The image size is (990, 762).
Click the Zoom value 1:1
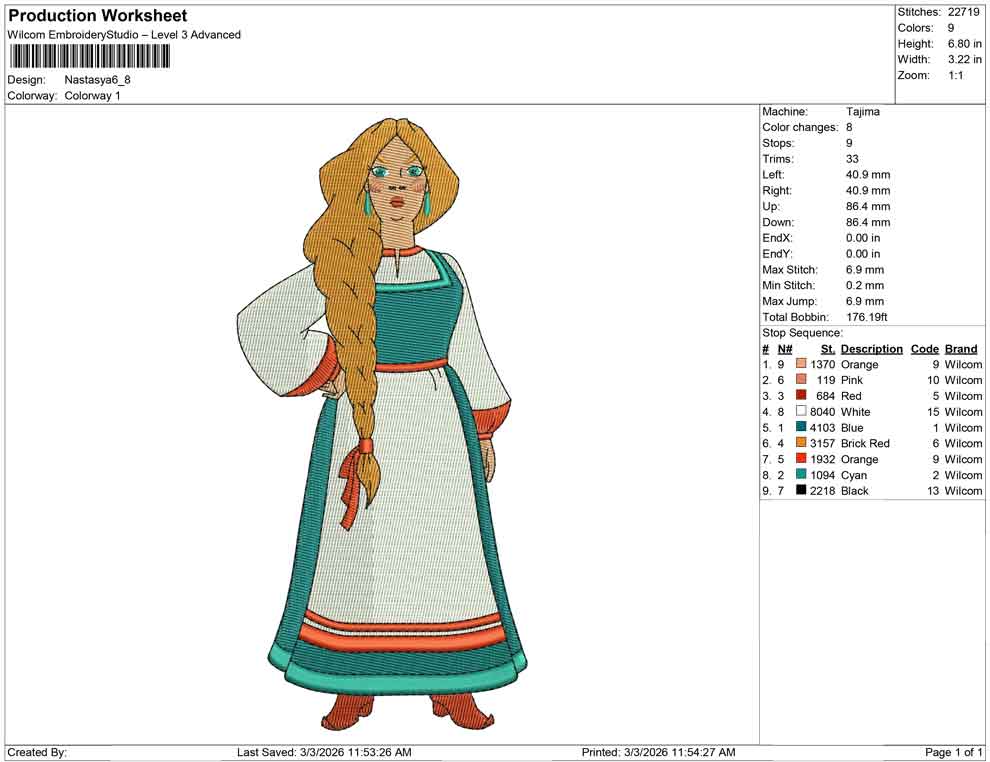(x=955, y=75)
